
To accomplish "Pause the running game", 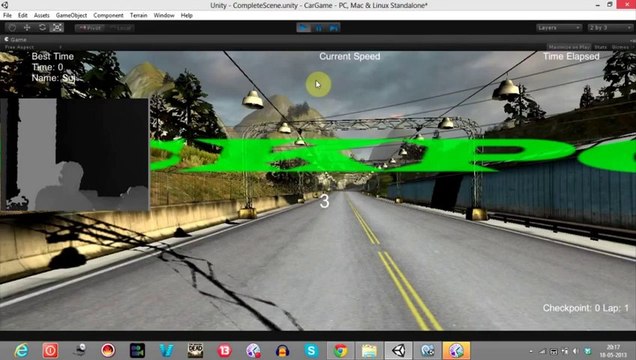I will 318,28.
